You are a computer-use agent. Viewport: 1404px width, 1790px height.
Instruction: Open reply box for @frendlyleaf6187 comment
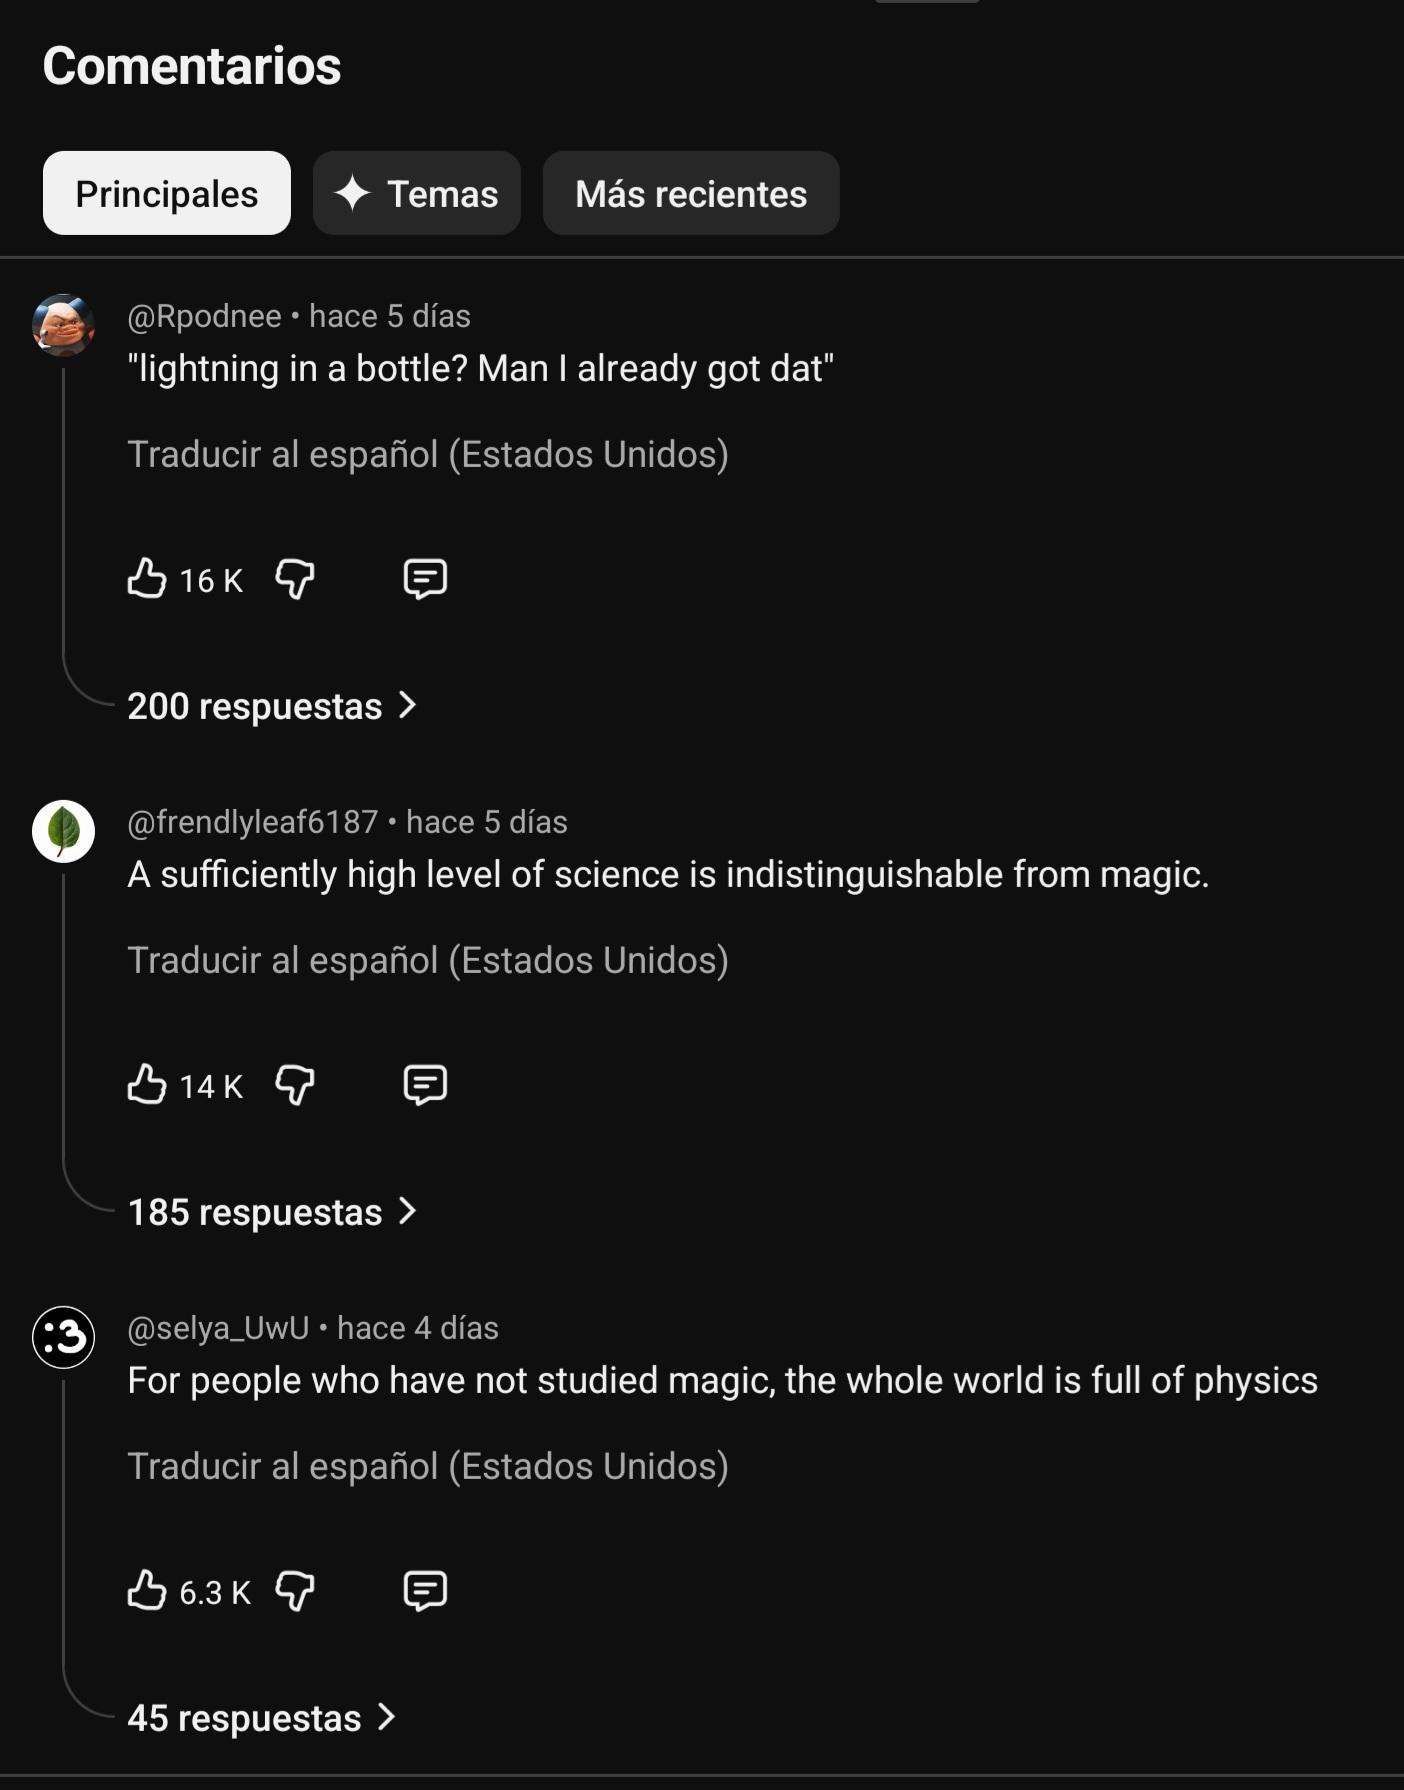(x=425, y=1085)
